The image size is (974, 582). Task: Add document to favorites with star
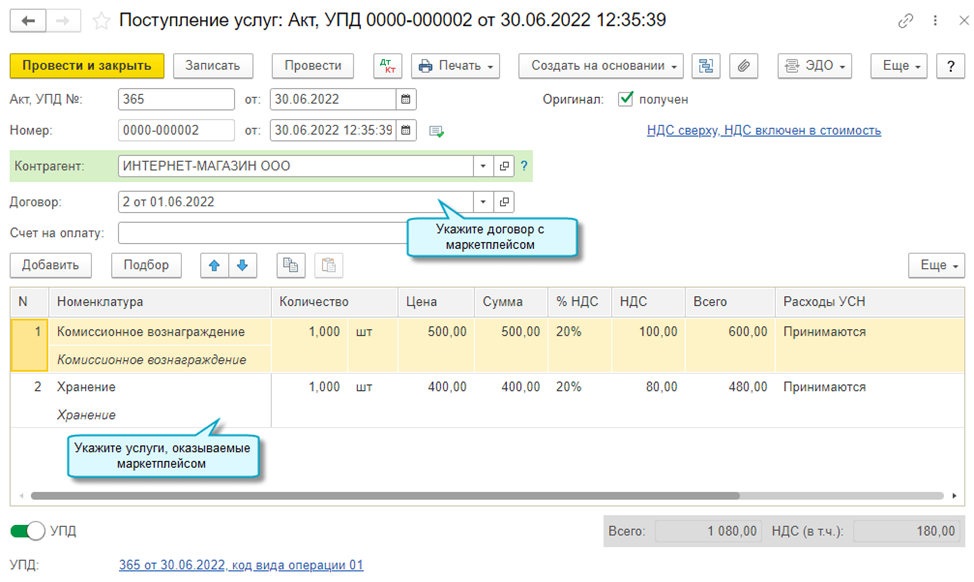(101, 21)
